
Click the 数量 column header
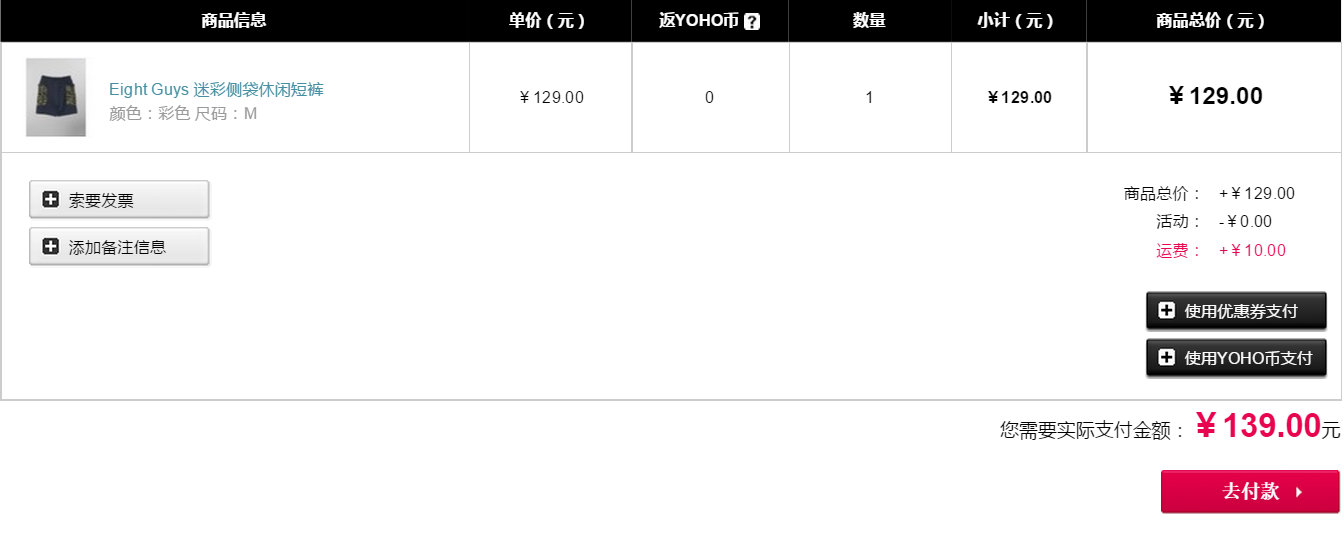click(869, 21)
